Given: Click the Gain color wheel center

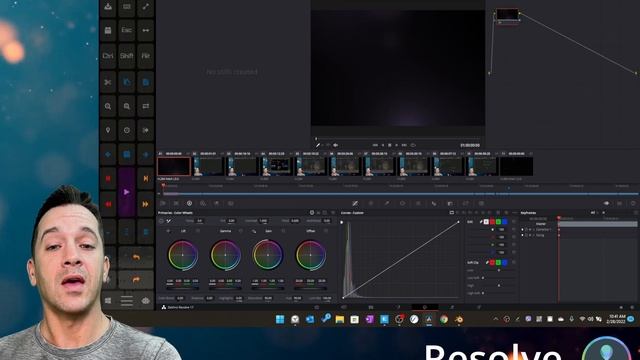Looking at the screenshot, I should click(x=268, y=255).
